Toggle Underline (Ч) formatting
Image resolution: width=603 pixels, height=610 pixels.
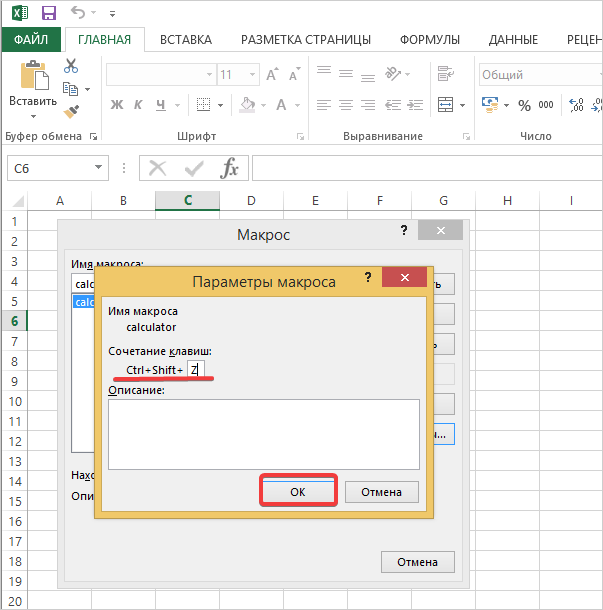162,105
